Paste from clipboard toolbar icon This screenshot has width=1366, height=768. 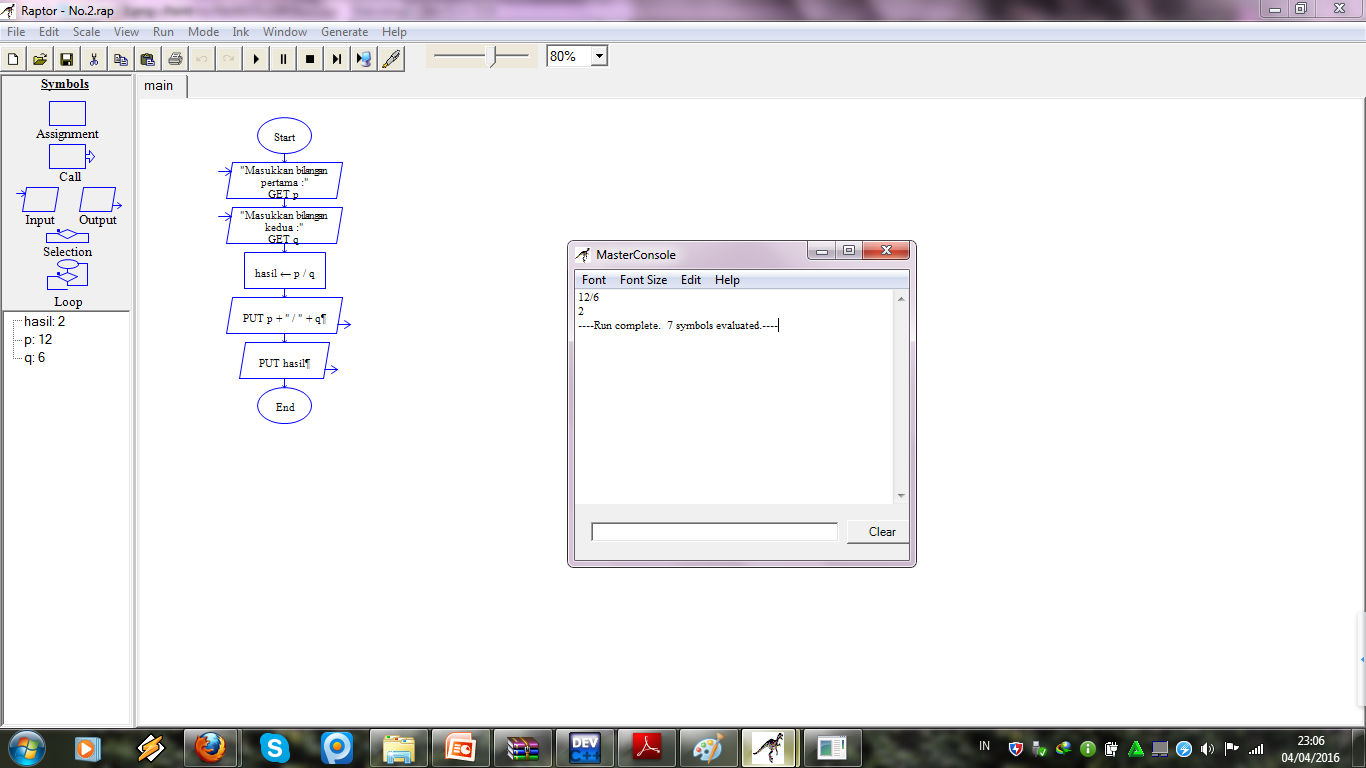pos(148,59)
